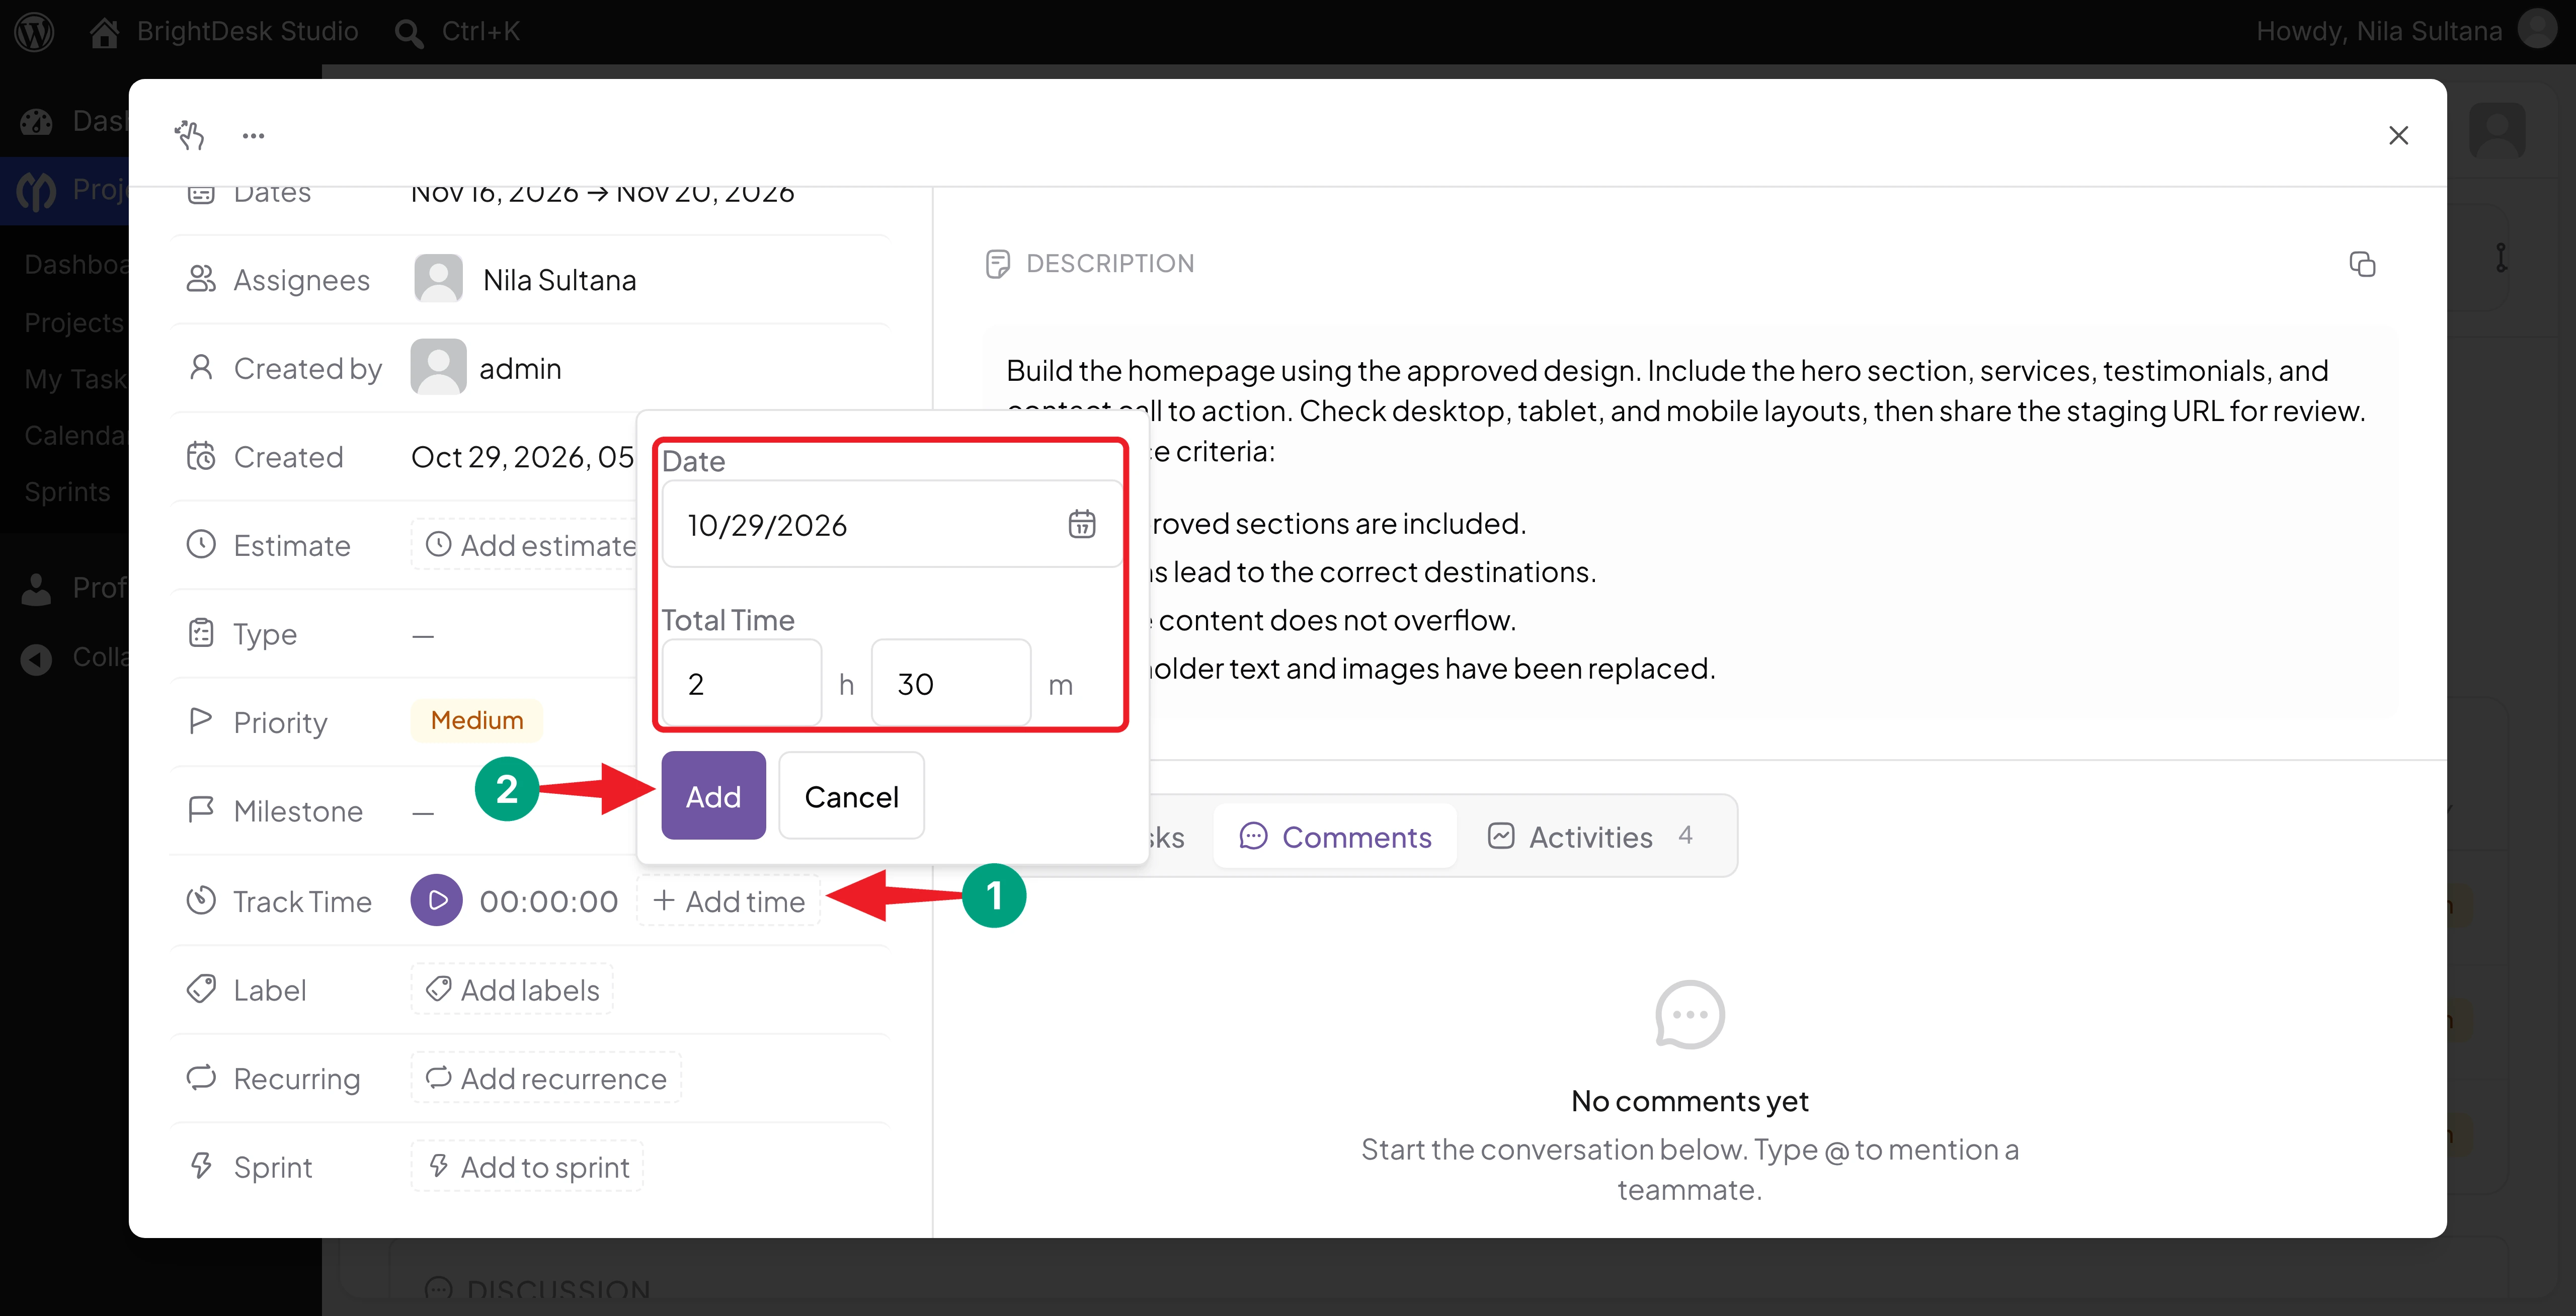Open the BrightDesk Studio home icon
2576x1316 pixels.
click(x=105, y=32)
